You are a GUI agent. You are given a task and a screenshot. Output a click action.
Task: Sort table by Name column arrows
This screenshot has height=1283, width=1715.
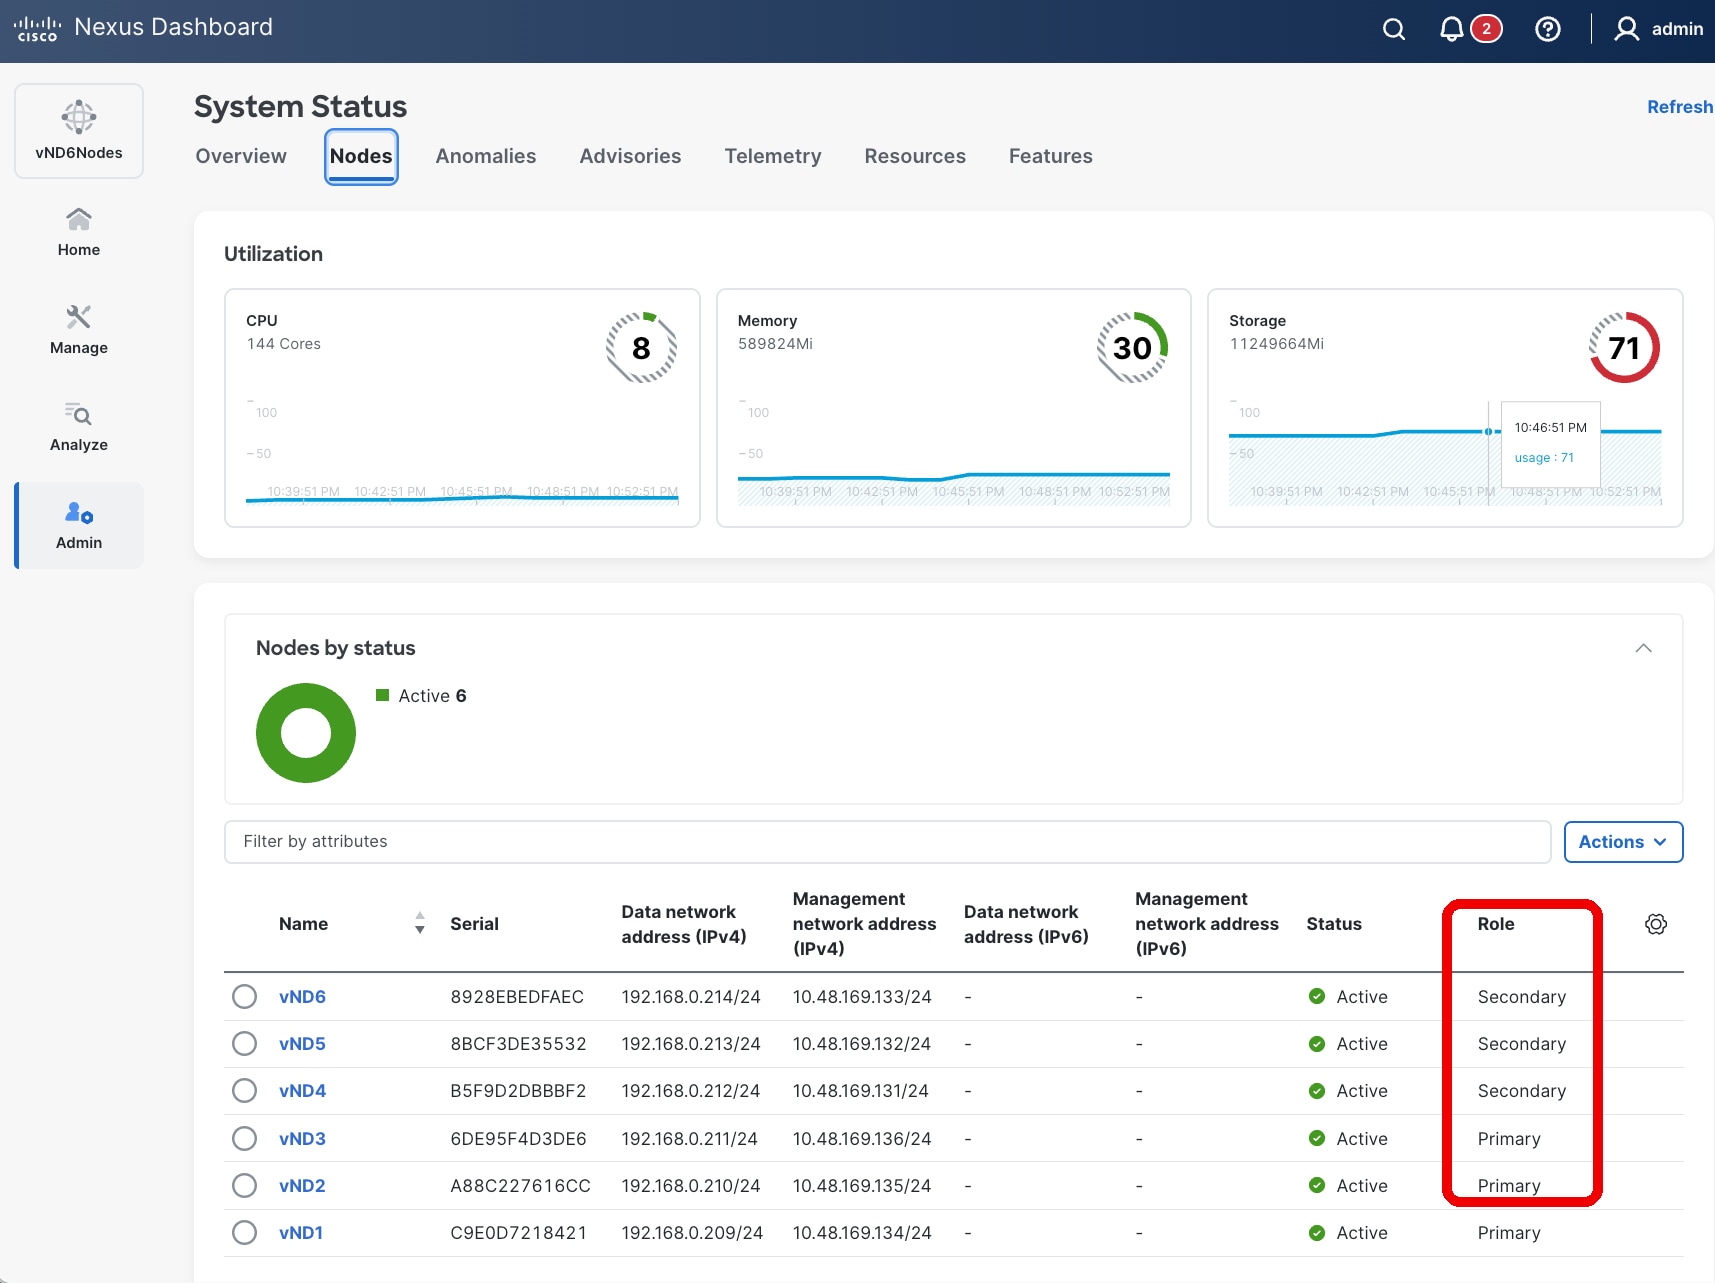pyautogui.click(x=420, y=923)
